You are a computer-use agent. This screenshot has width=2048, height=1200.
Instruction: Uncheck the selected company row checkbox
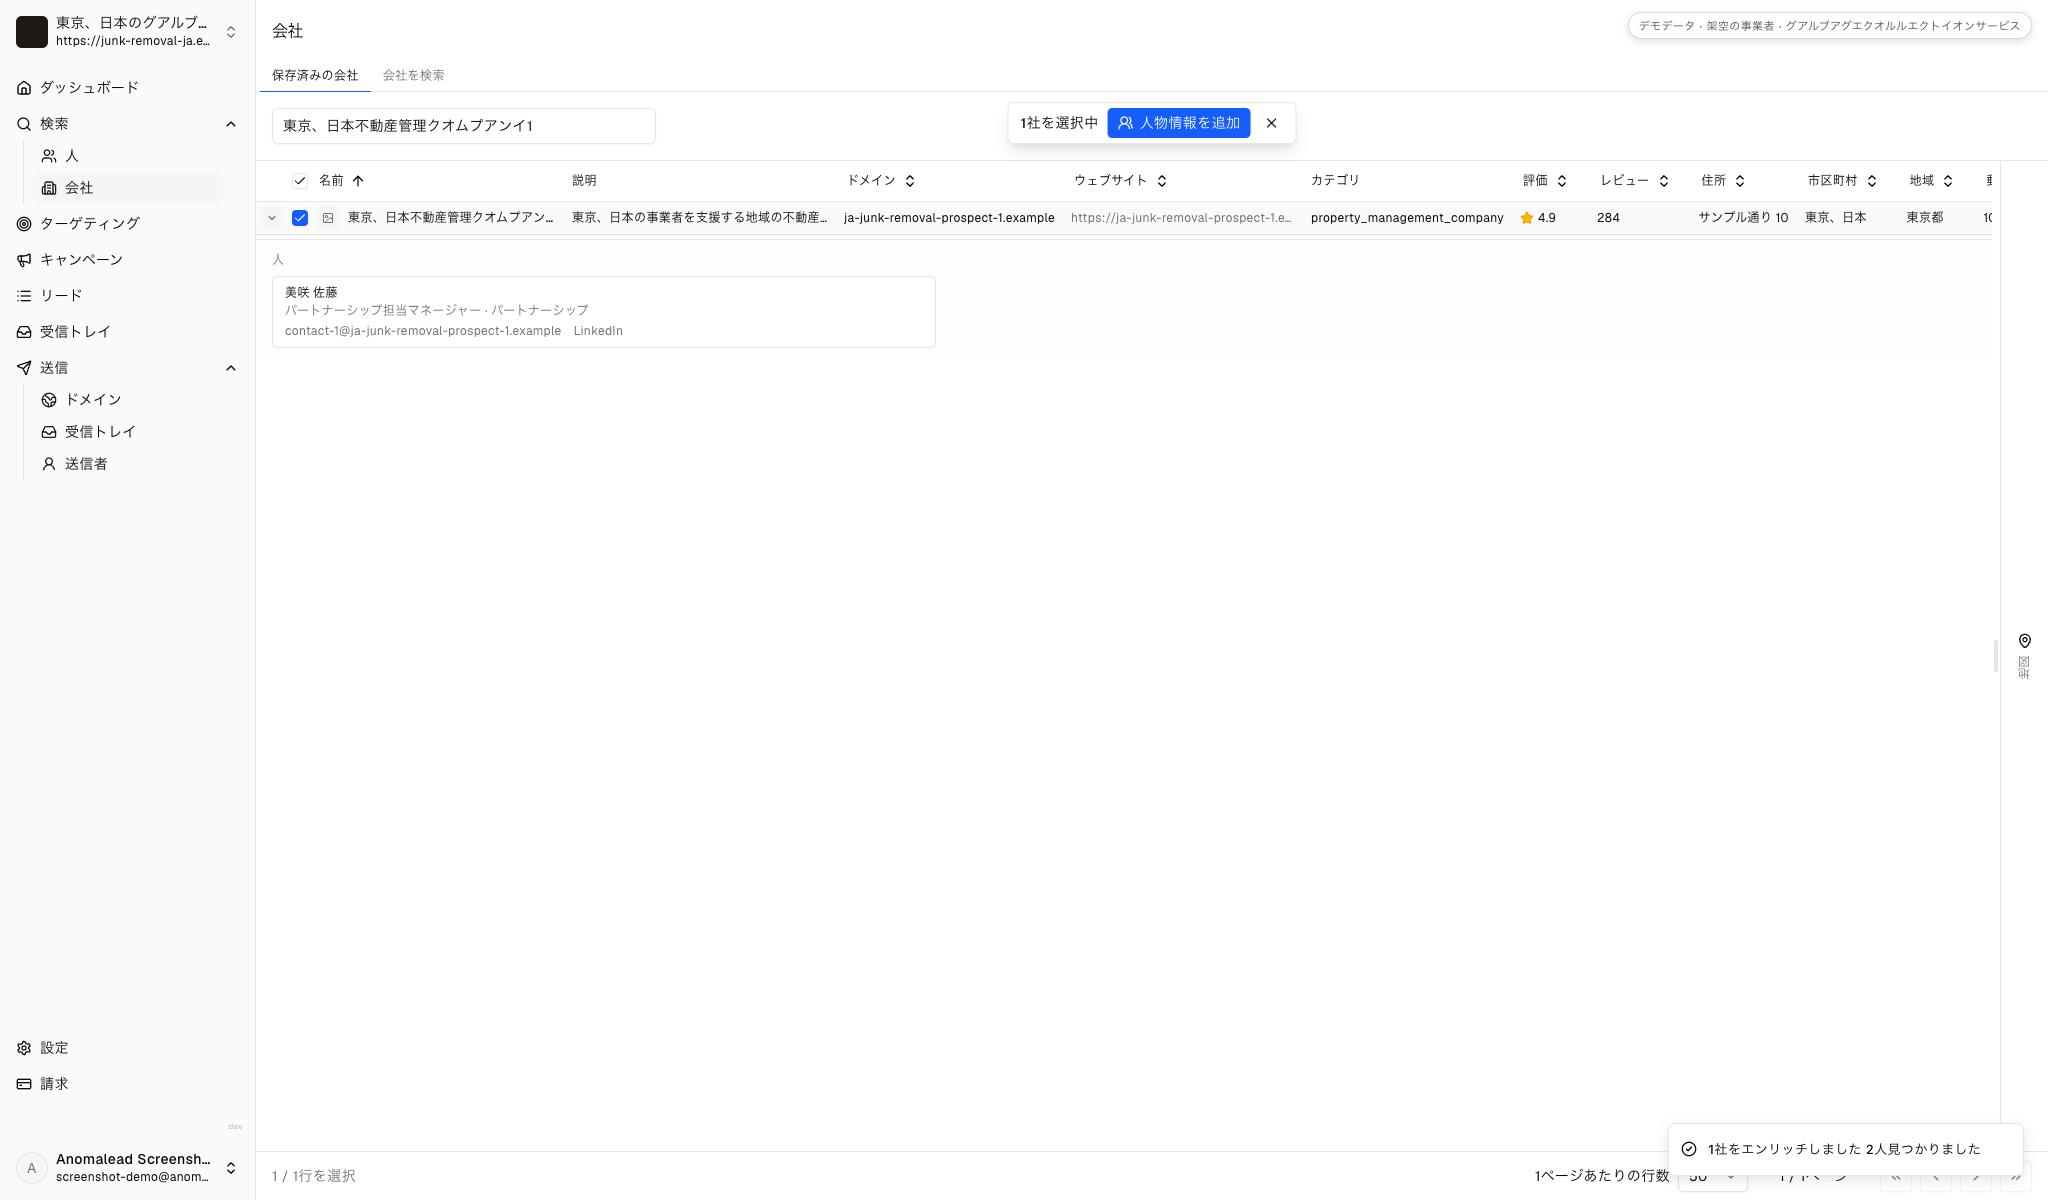(x=299, y=218)
